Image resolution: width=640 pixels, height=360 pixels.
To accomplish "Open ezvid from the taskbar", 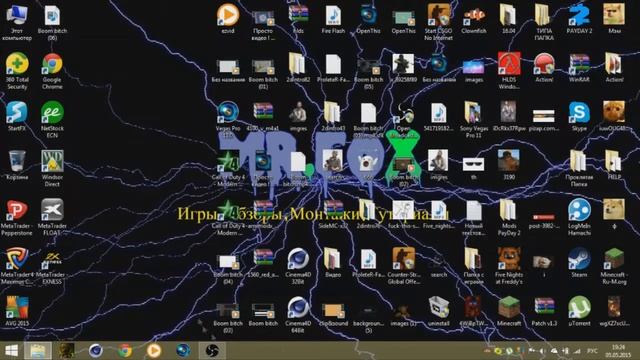I will click(154, 351).
